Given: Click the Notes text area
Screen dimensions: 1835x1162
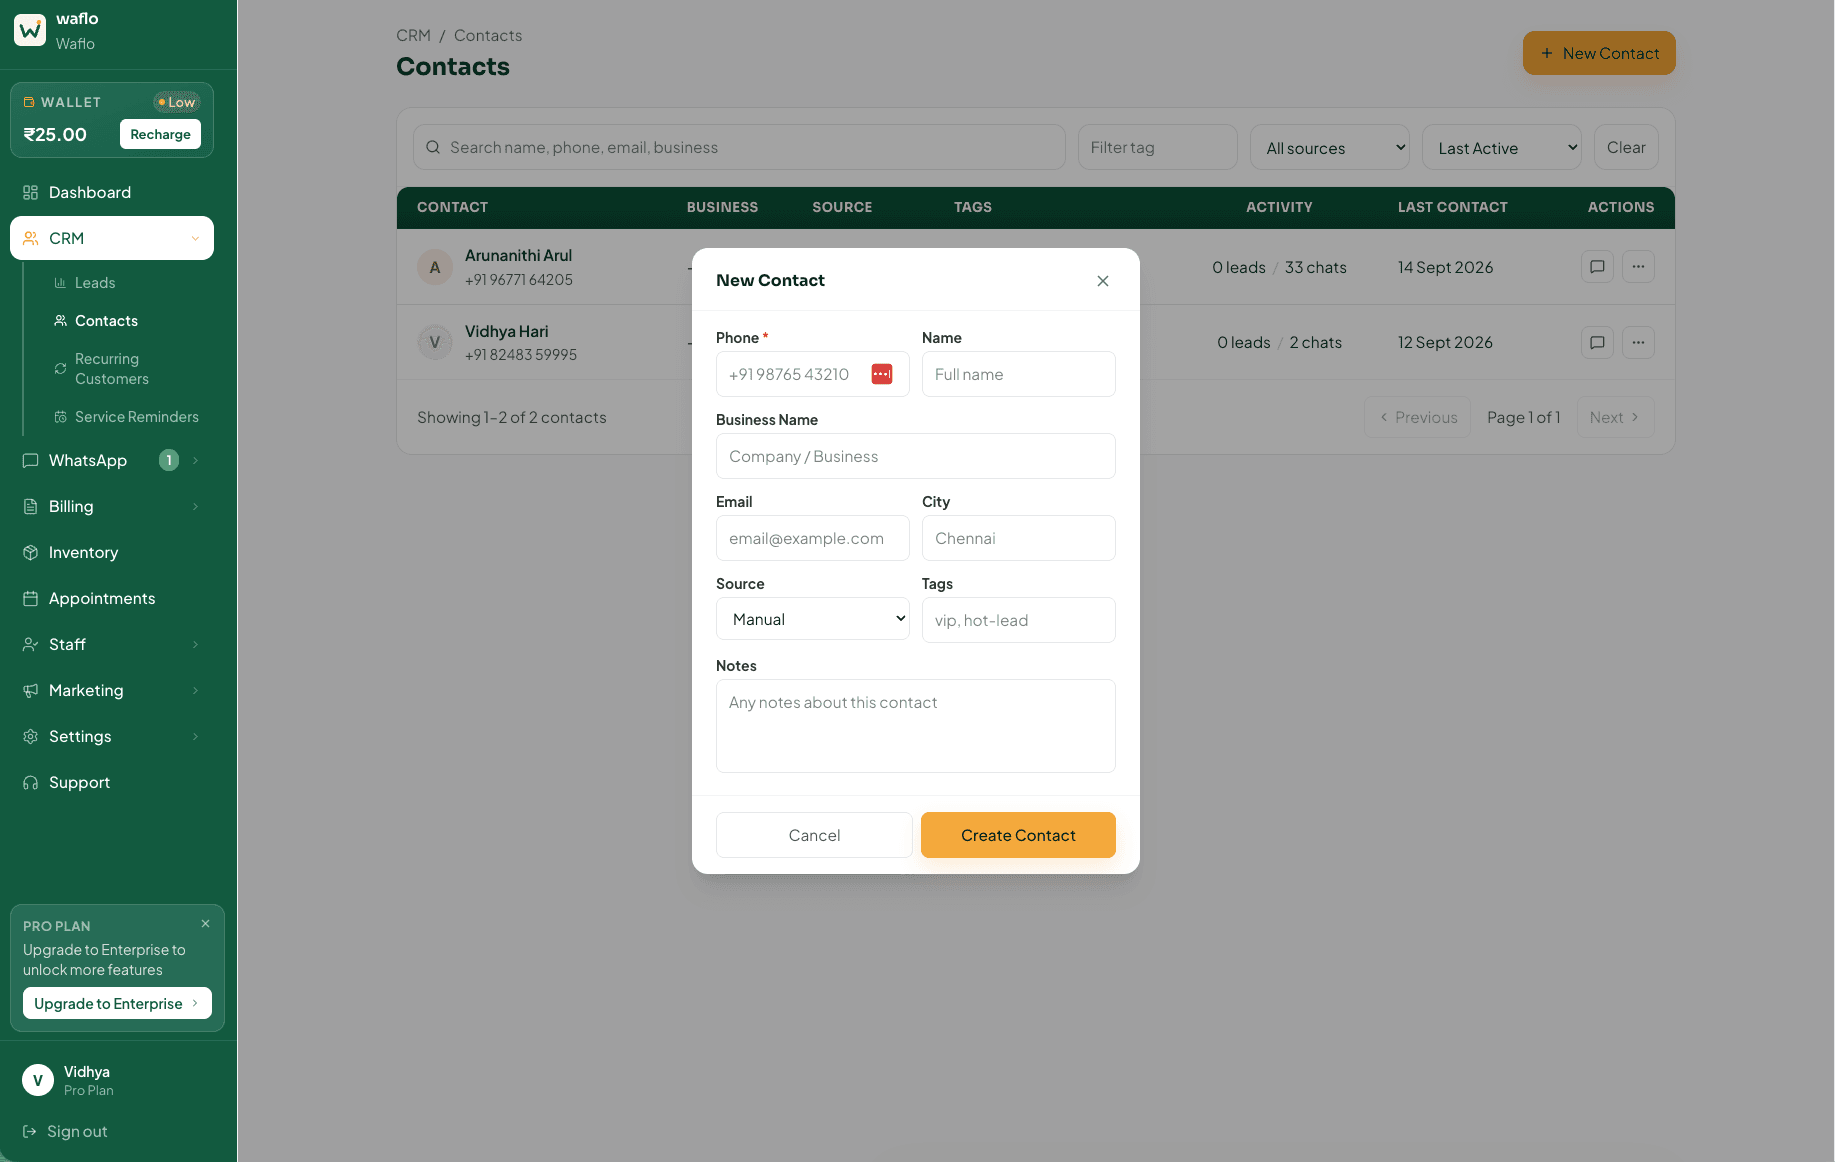Looking at the screenshot, I should (x=916, y=726).
